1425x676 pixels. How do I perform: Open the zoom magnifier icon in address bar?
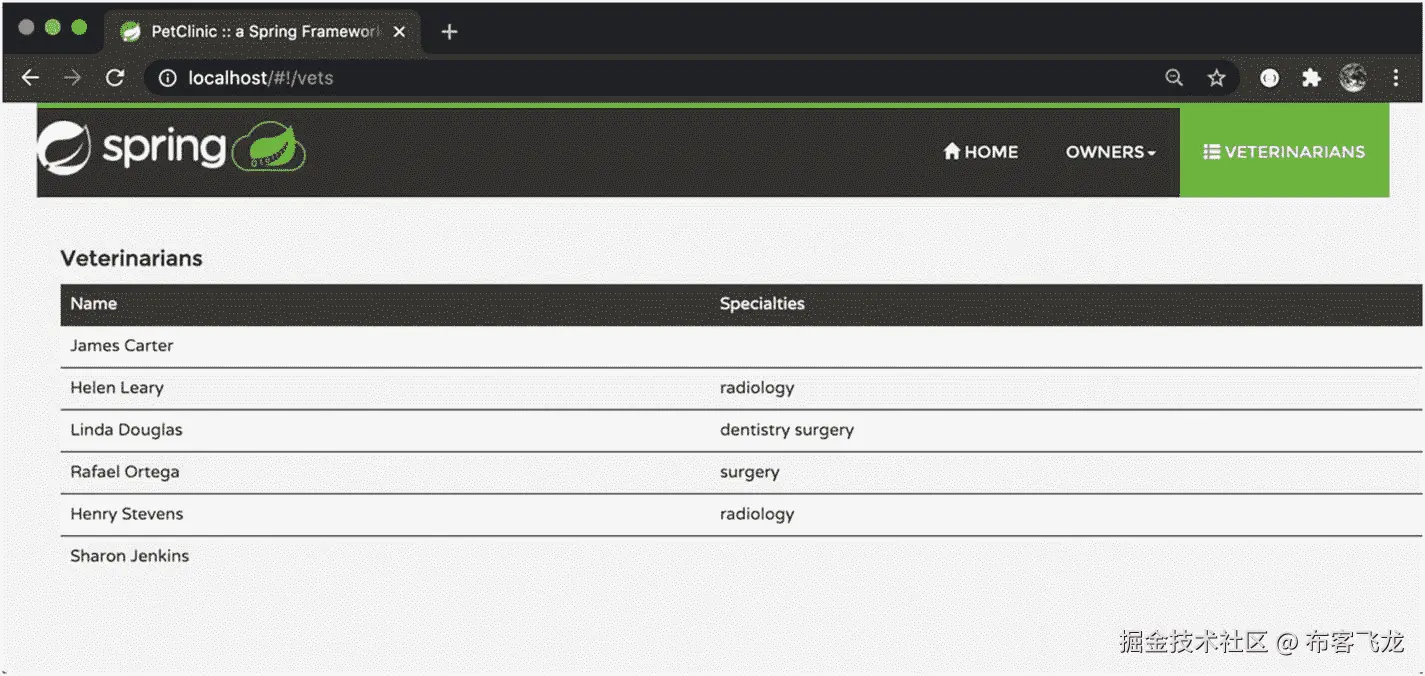[1174, 78]
